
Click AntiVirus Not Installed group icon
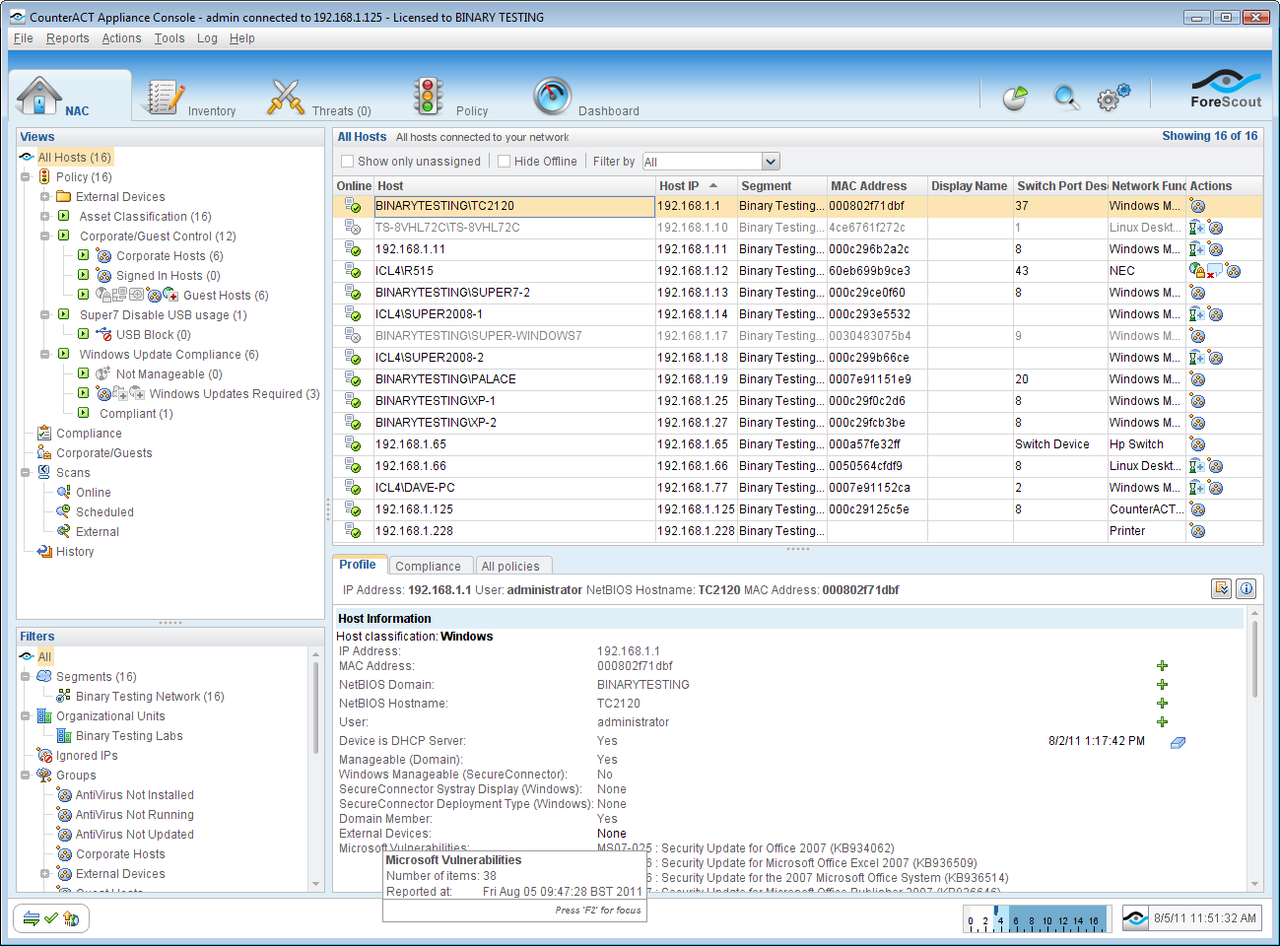coord(64,795)
